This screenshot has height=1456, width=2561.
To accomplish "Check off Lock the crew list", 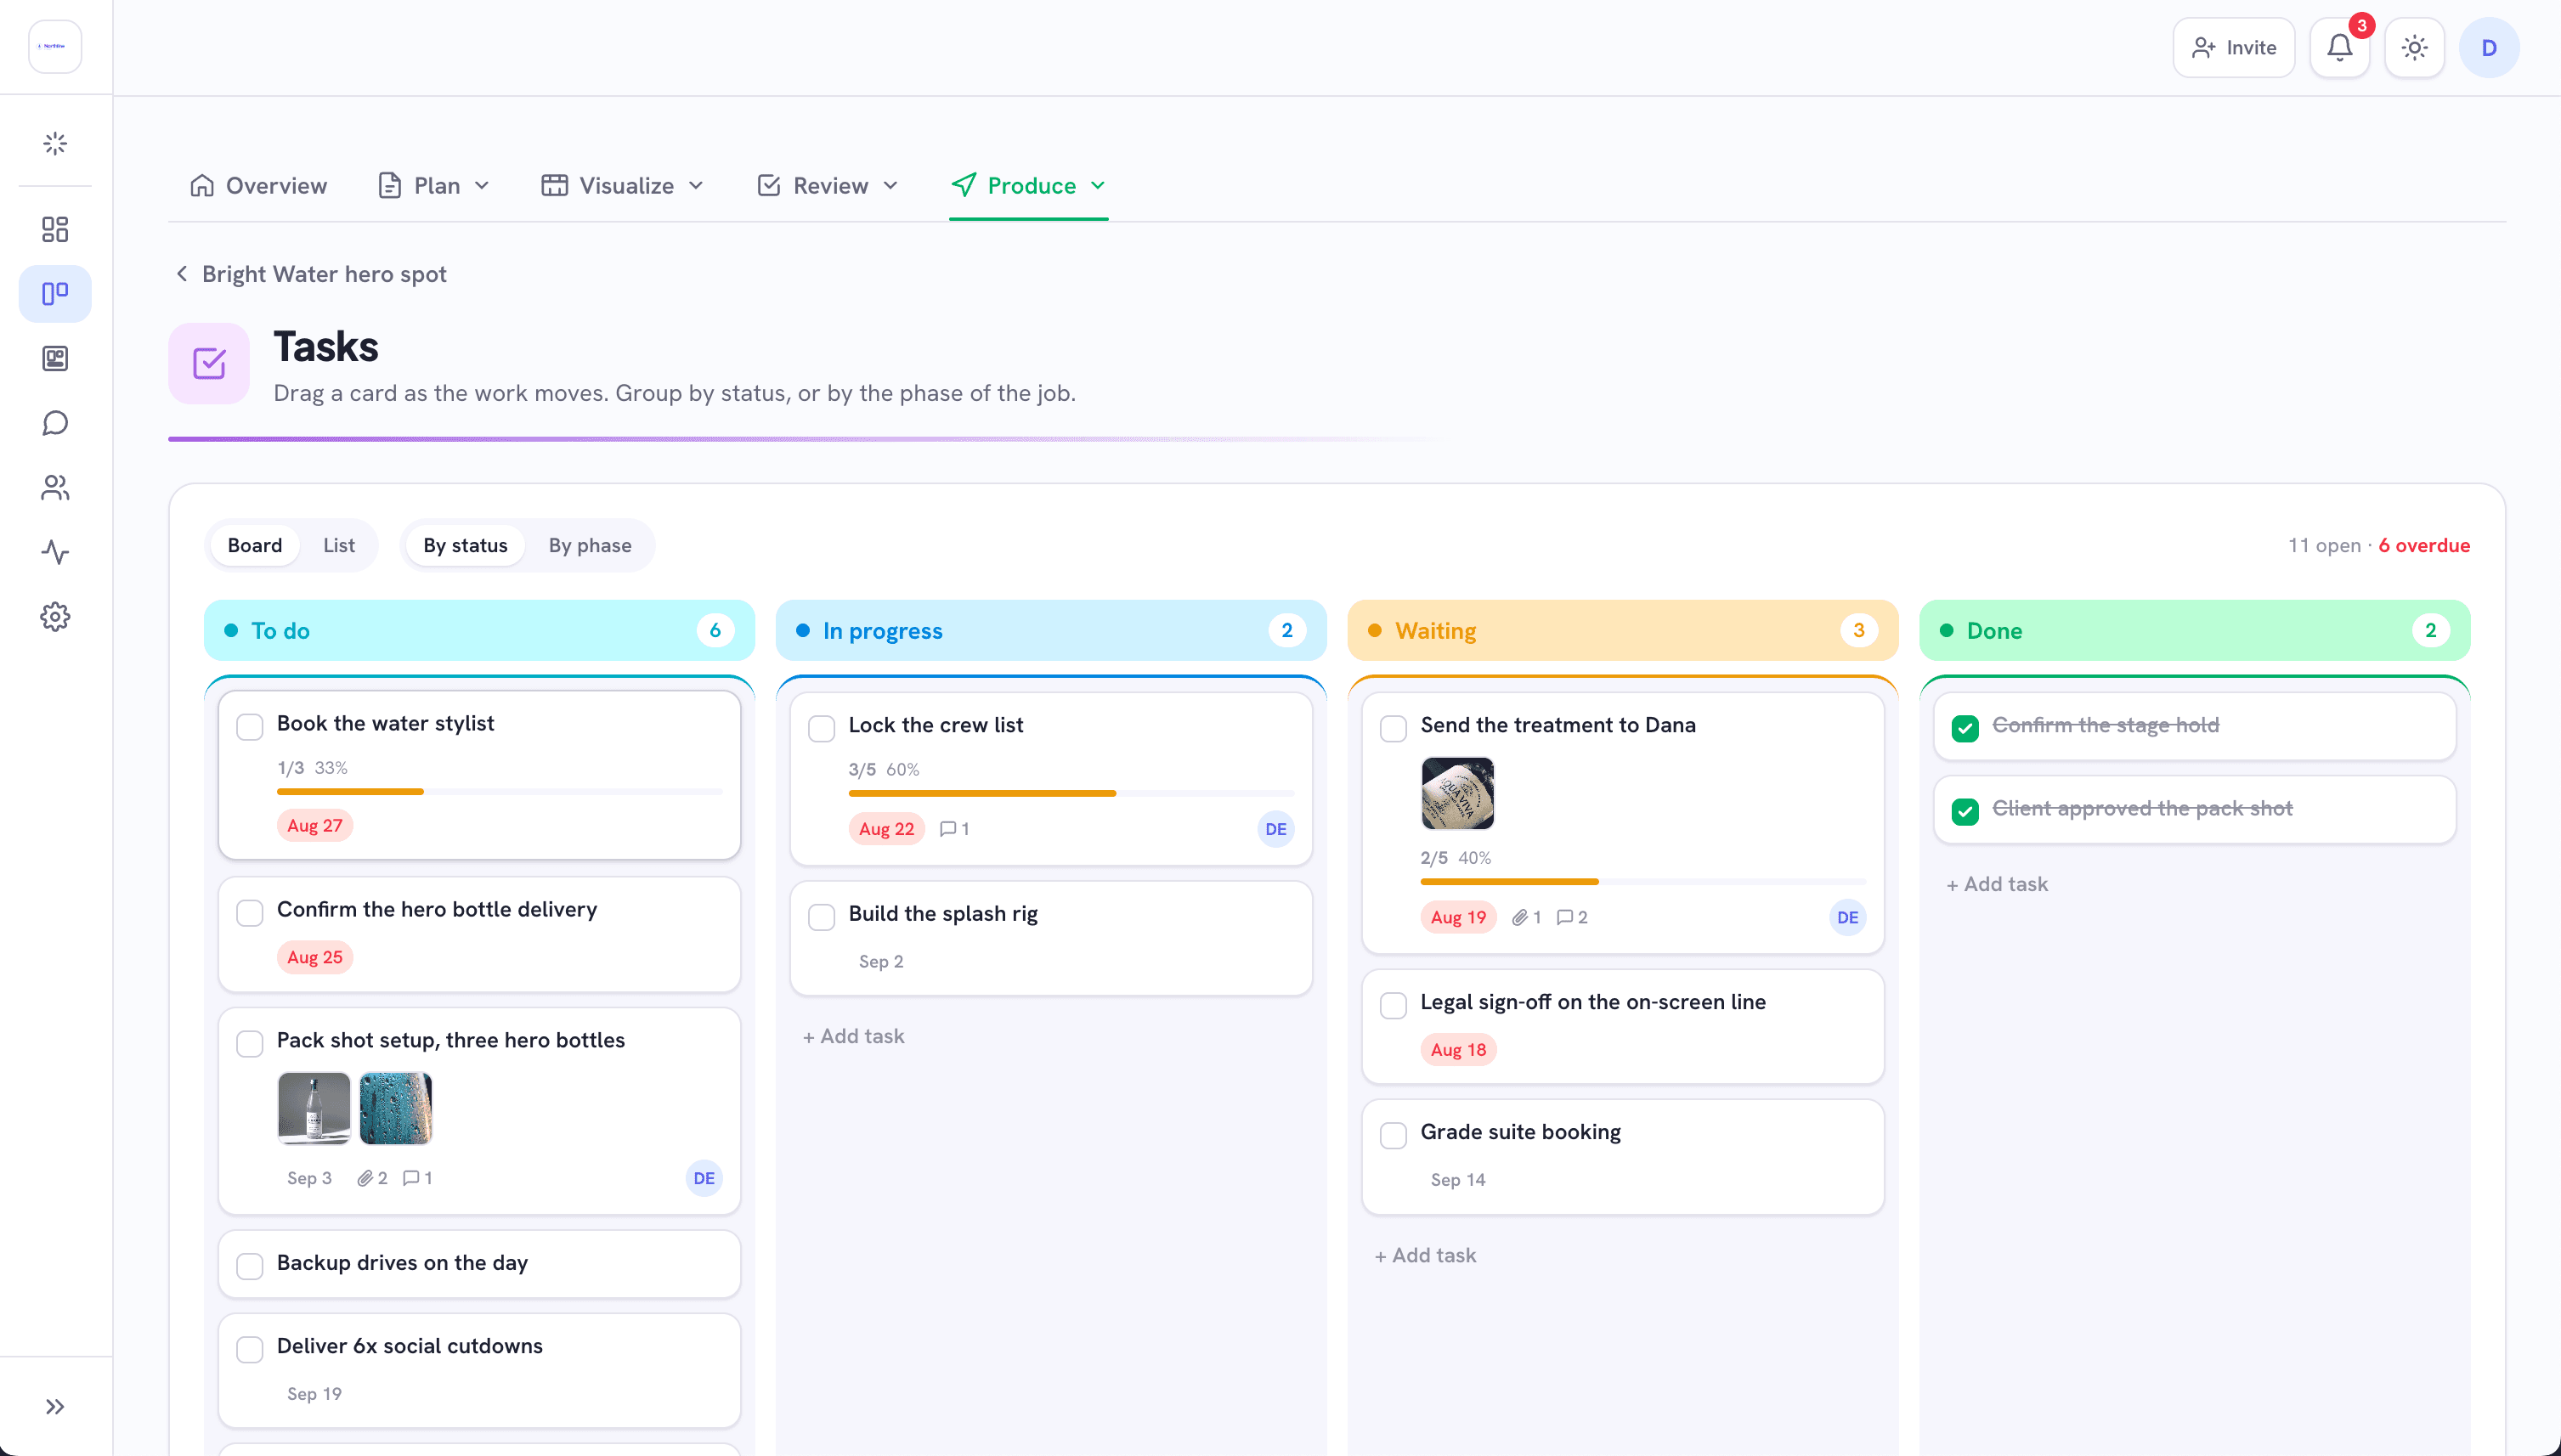I will click(822, 728).
